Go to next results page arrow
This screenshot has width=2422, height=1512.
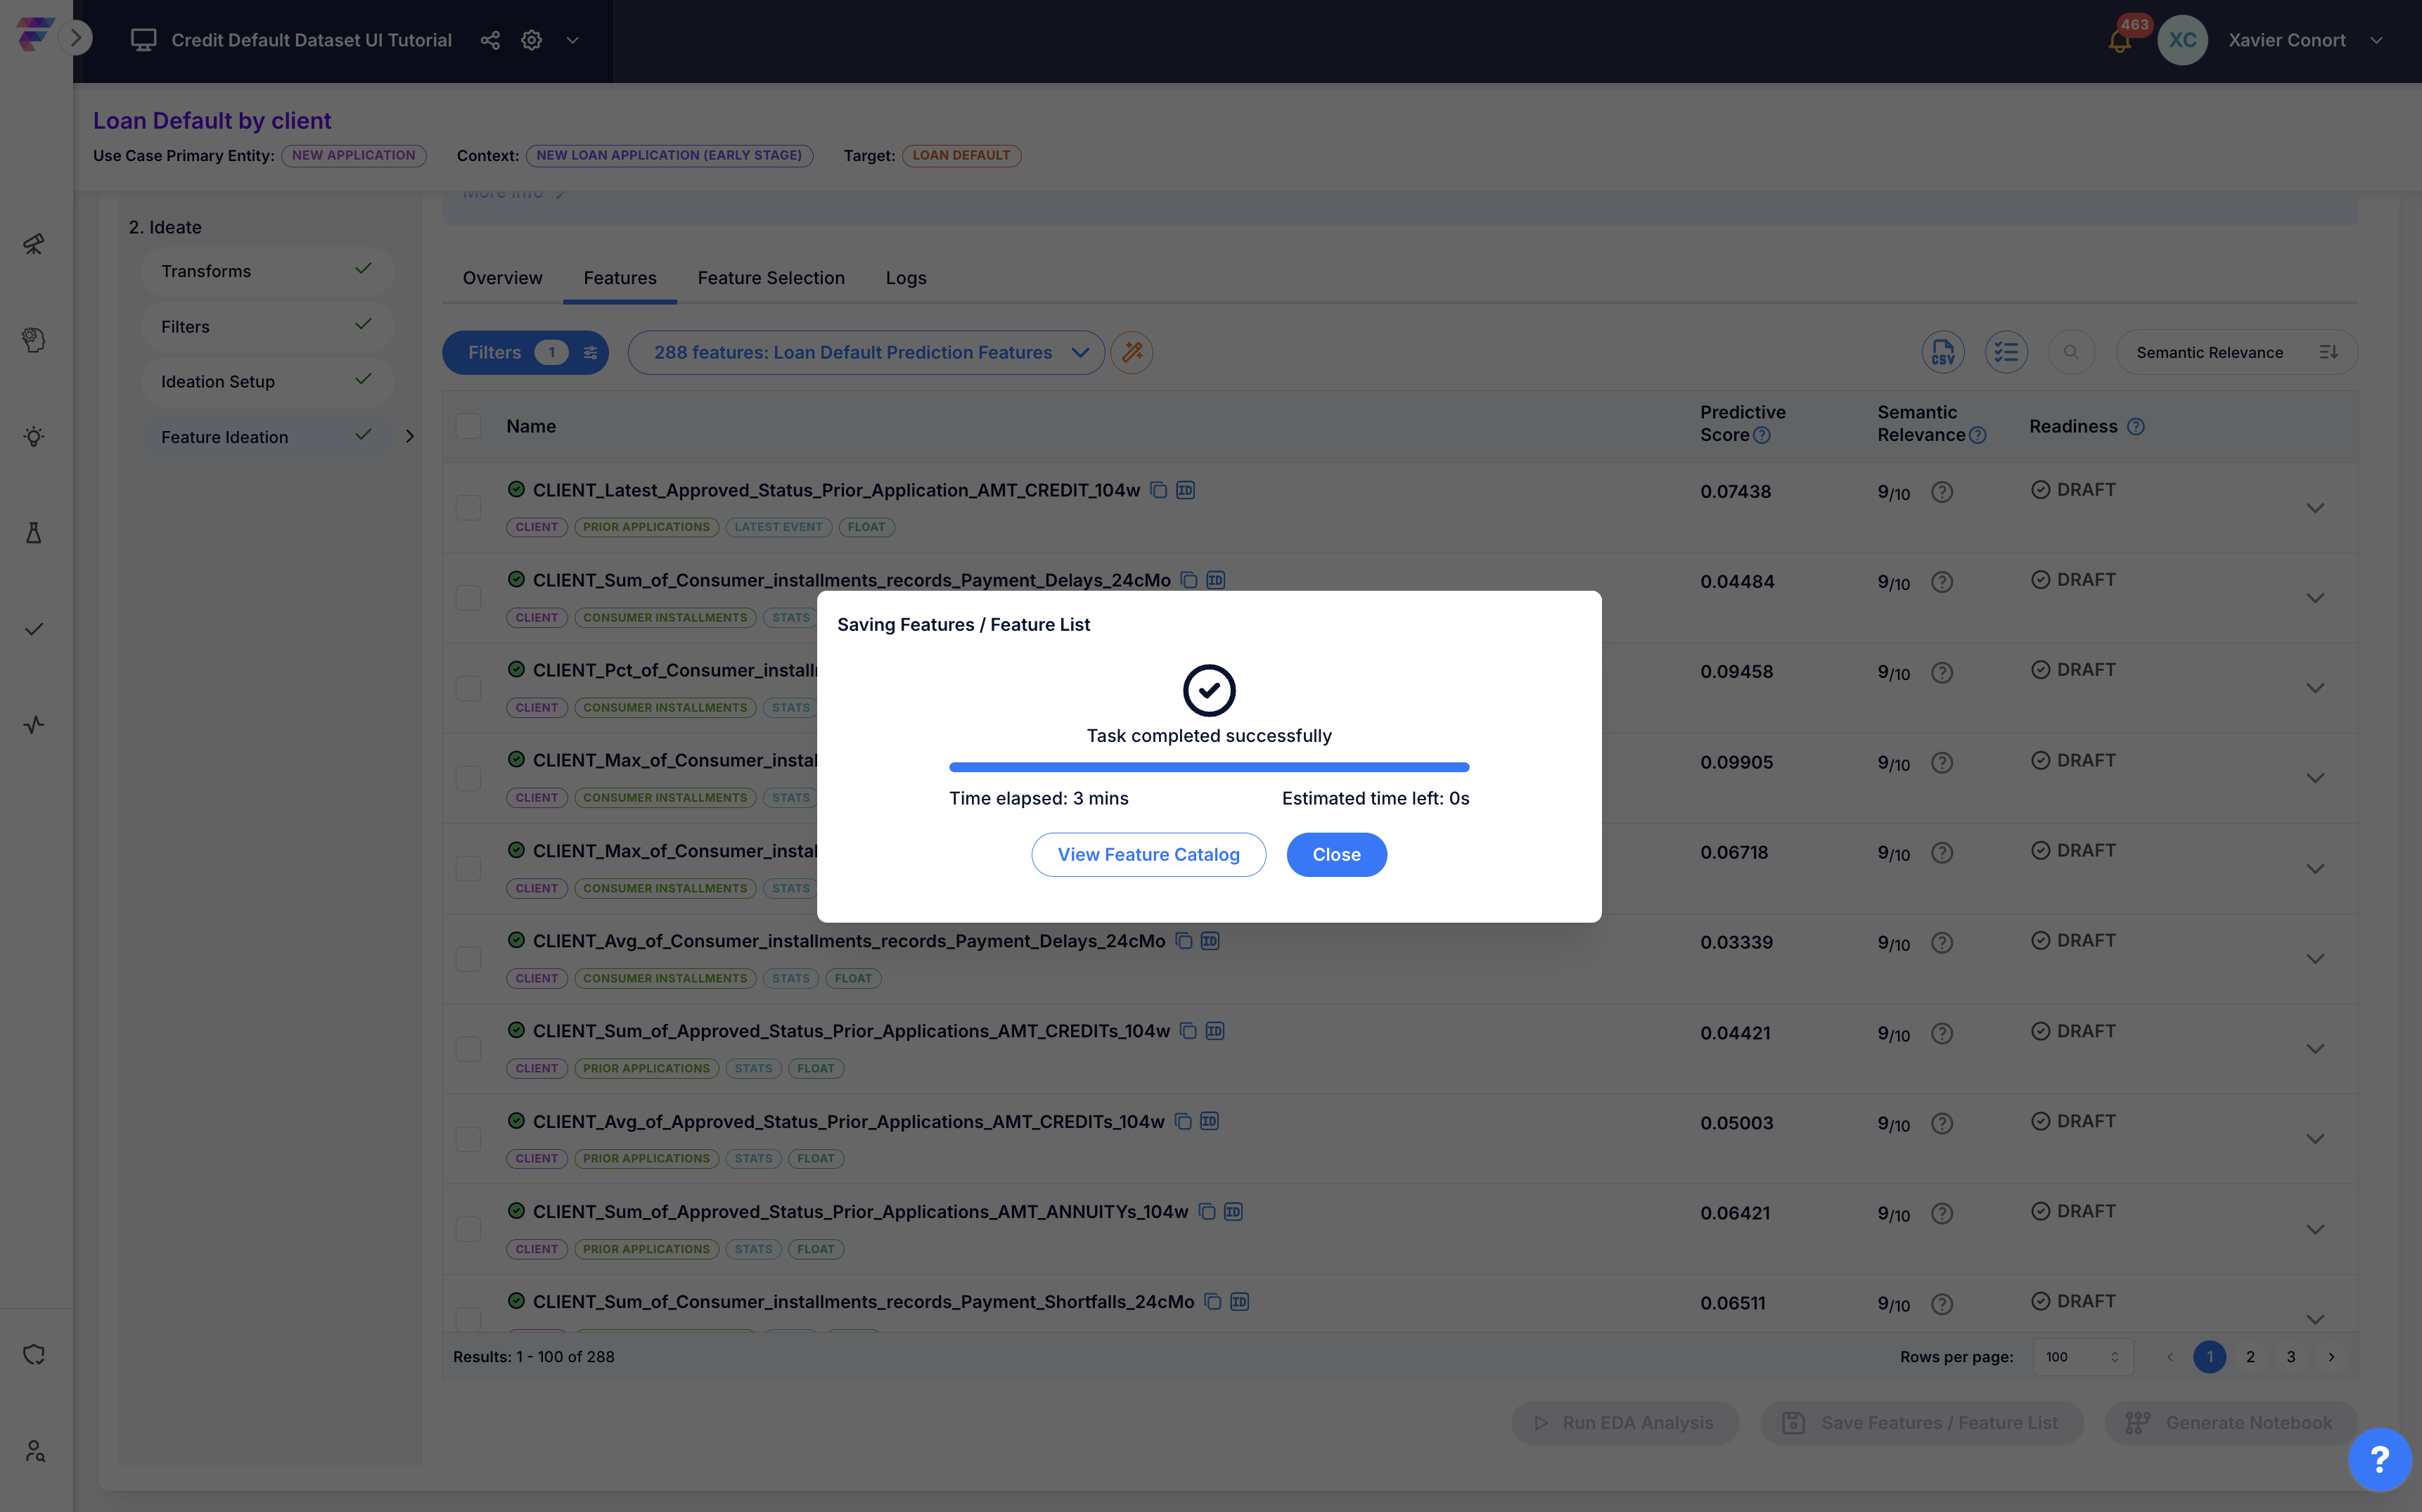click(2331, 1357)
